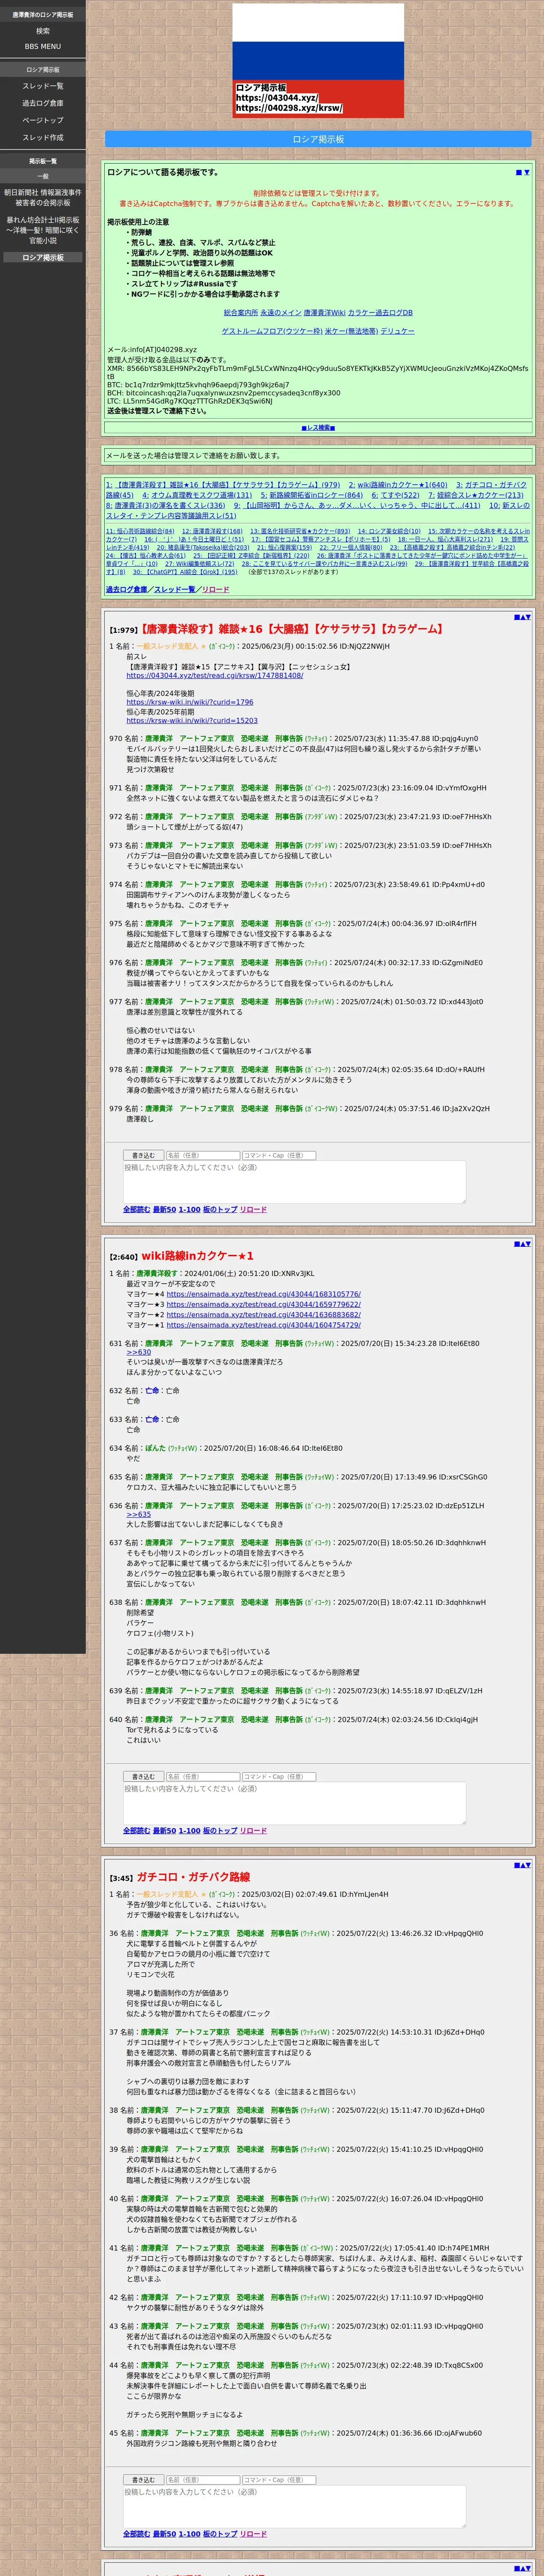This screenshot has height=2576, width=544.
Task: Click the ■ icon of thread 雑談★16
Action: pyautogui.click(x=516, y=617)
